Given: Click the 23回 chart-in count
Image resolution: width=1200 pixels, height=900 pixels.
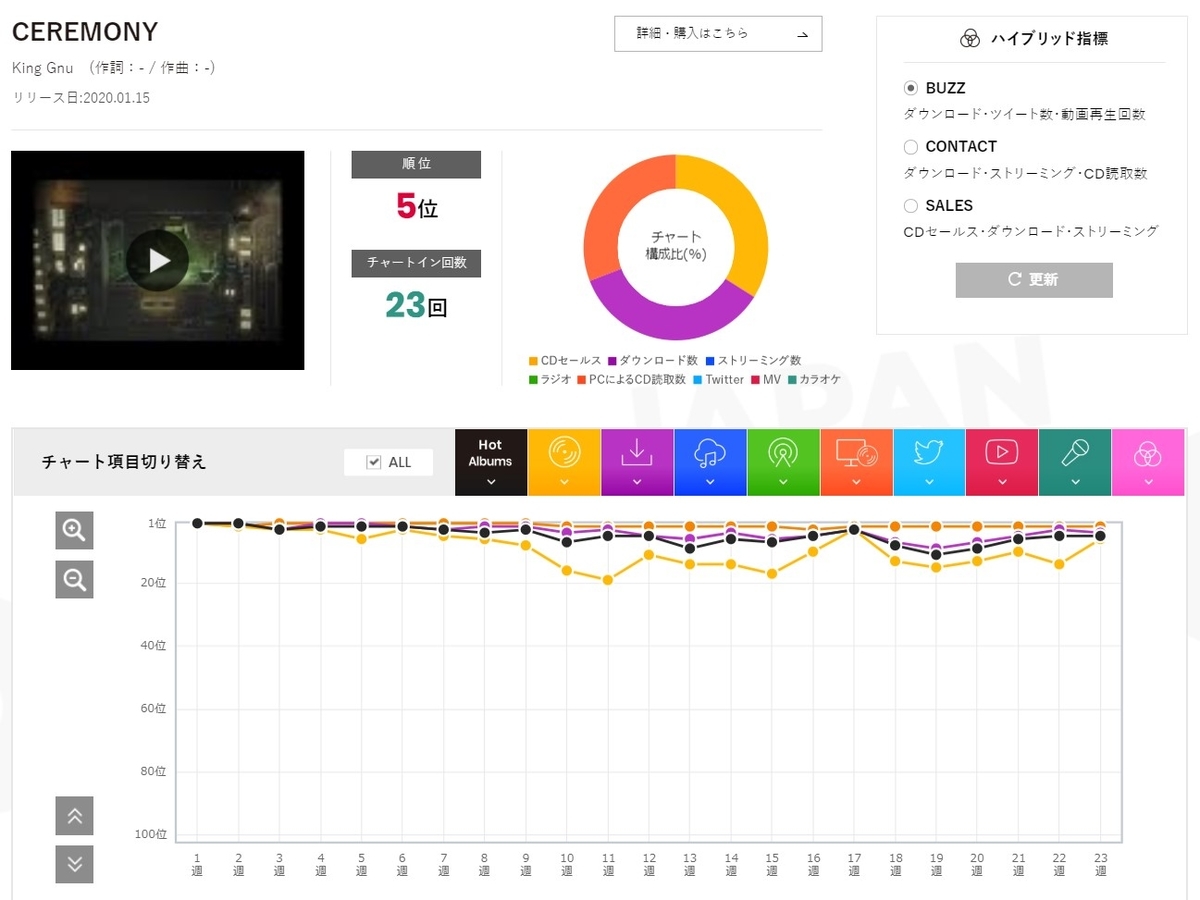Looking at the screenshot, I should pos(416,306).
